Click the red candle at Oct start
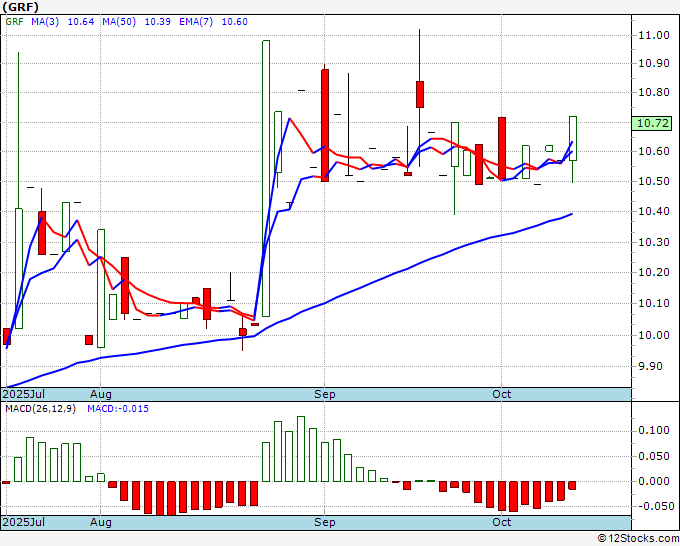The width and height of the screenshot is (680, 546). [x=502, y=149]
